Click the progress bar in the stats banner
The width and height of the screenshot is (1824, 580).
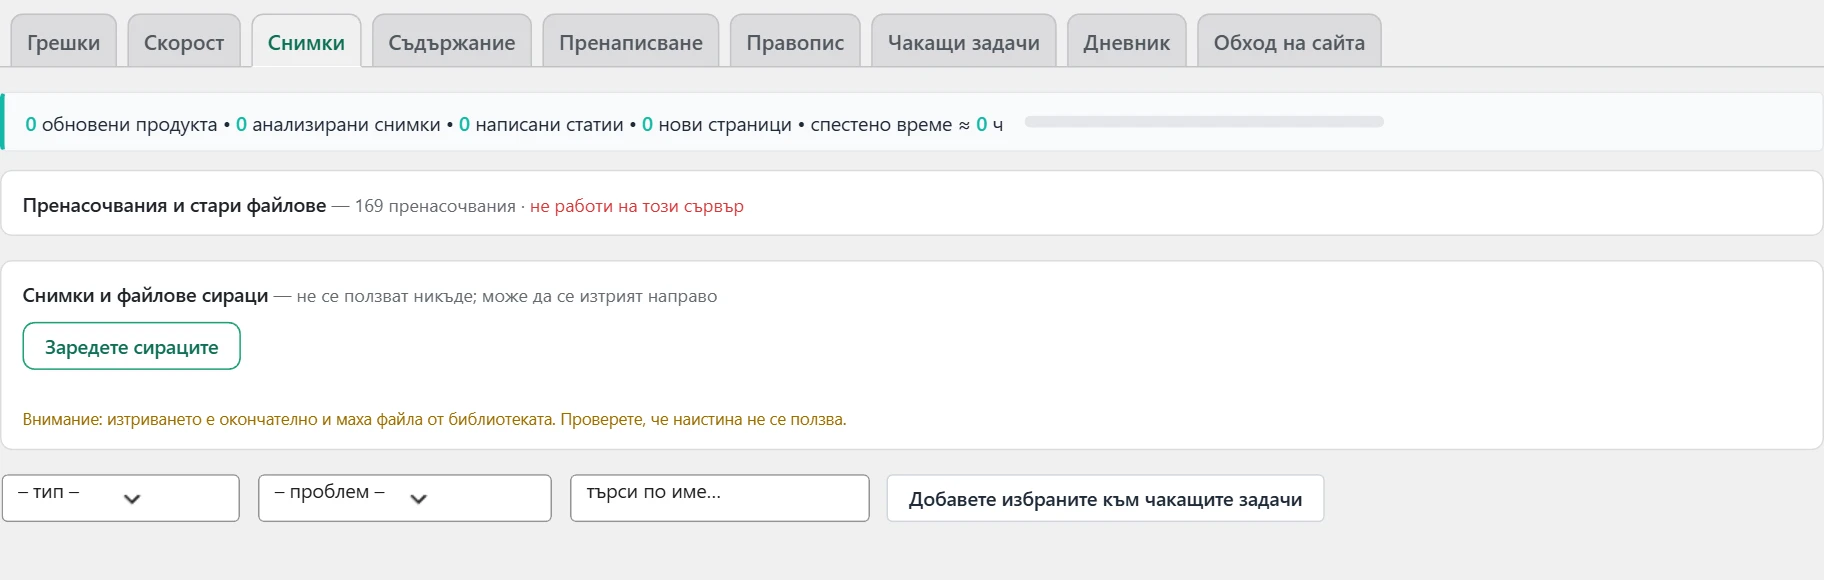click(x=1204, y=122)
